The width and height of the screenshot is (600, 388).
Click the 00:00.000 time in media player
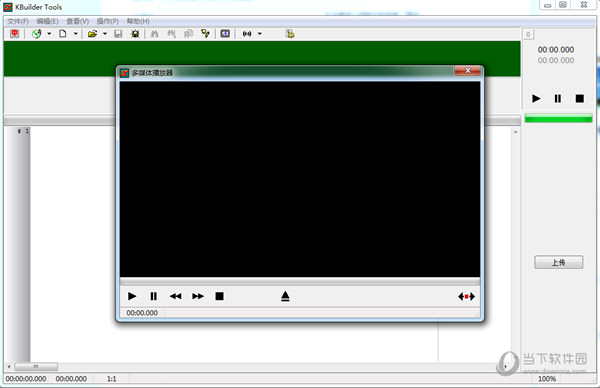point(142,313)
